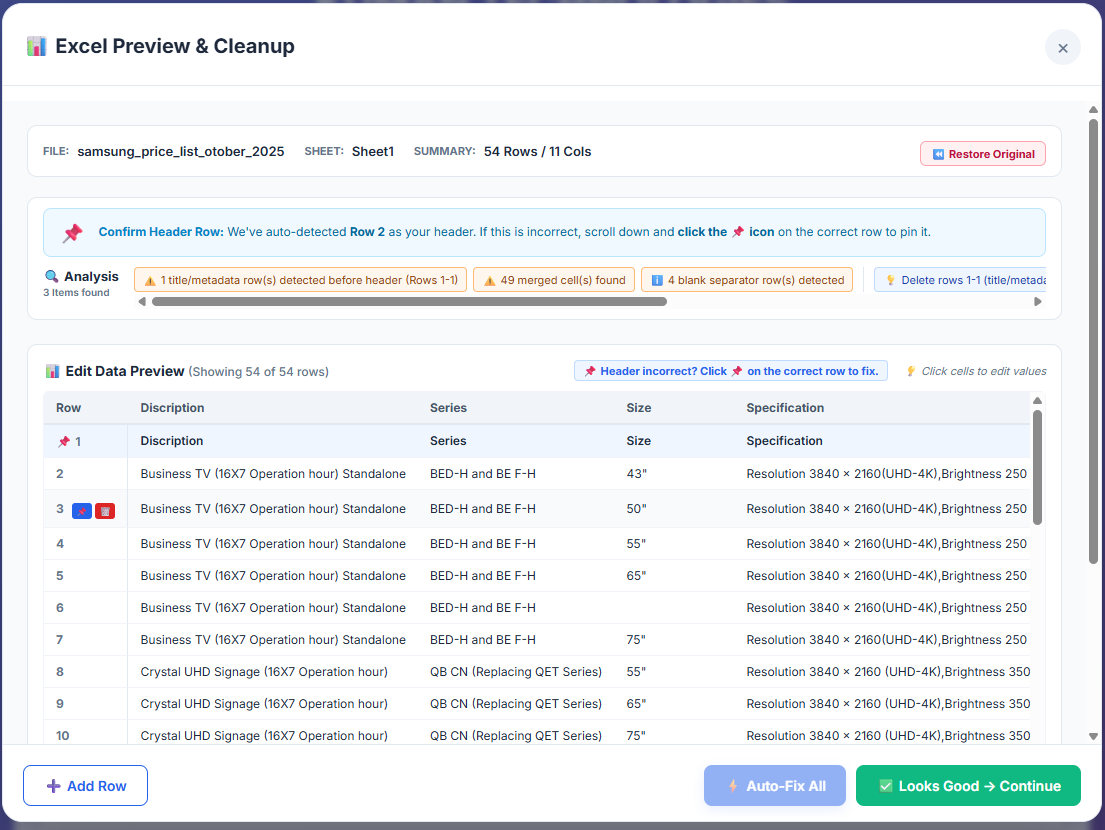1105x830 pixels.
Task: Close the Excel Preview & Cleanup dialog
Action: [1062, 48]
